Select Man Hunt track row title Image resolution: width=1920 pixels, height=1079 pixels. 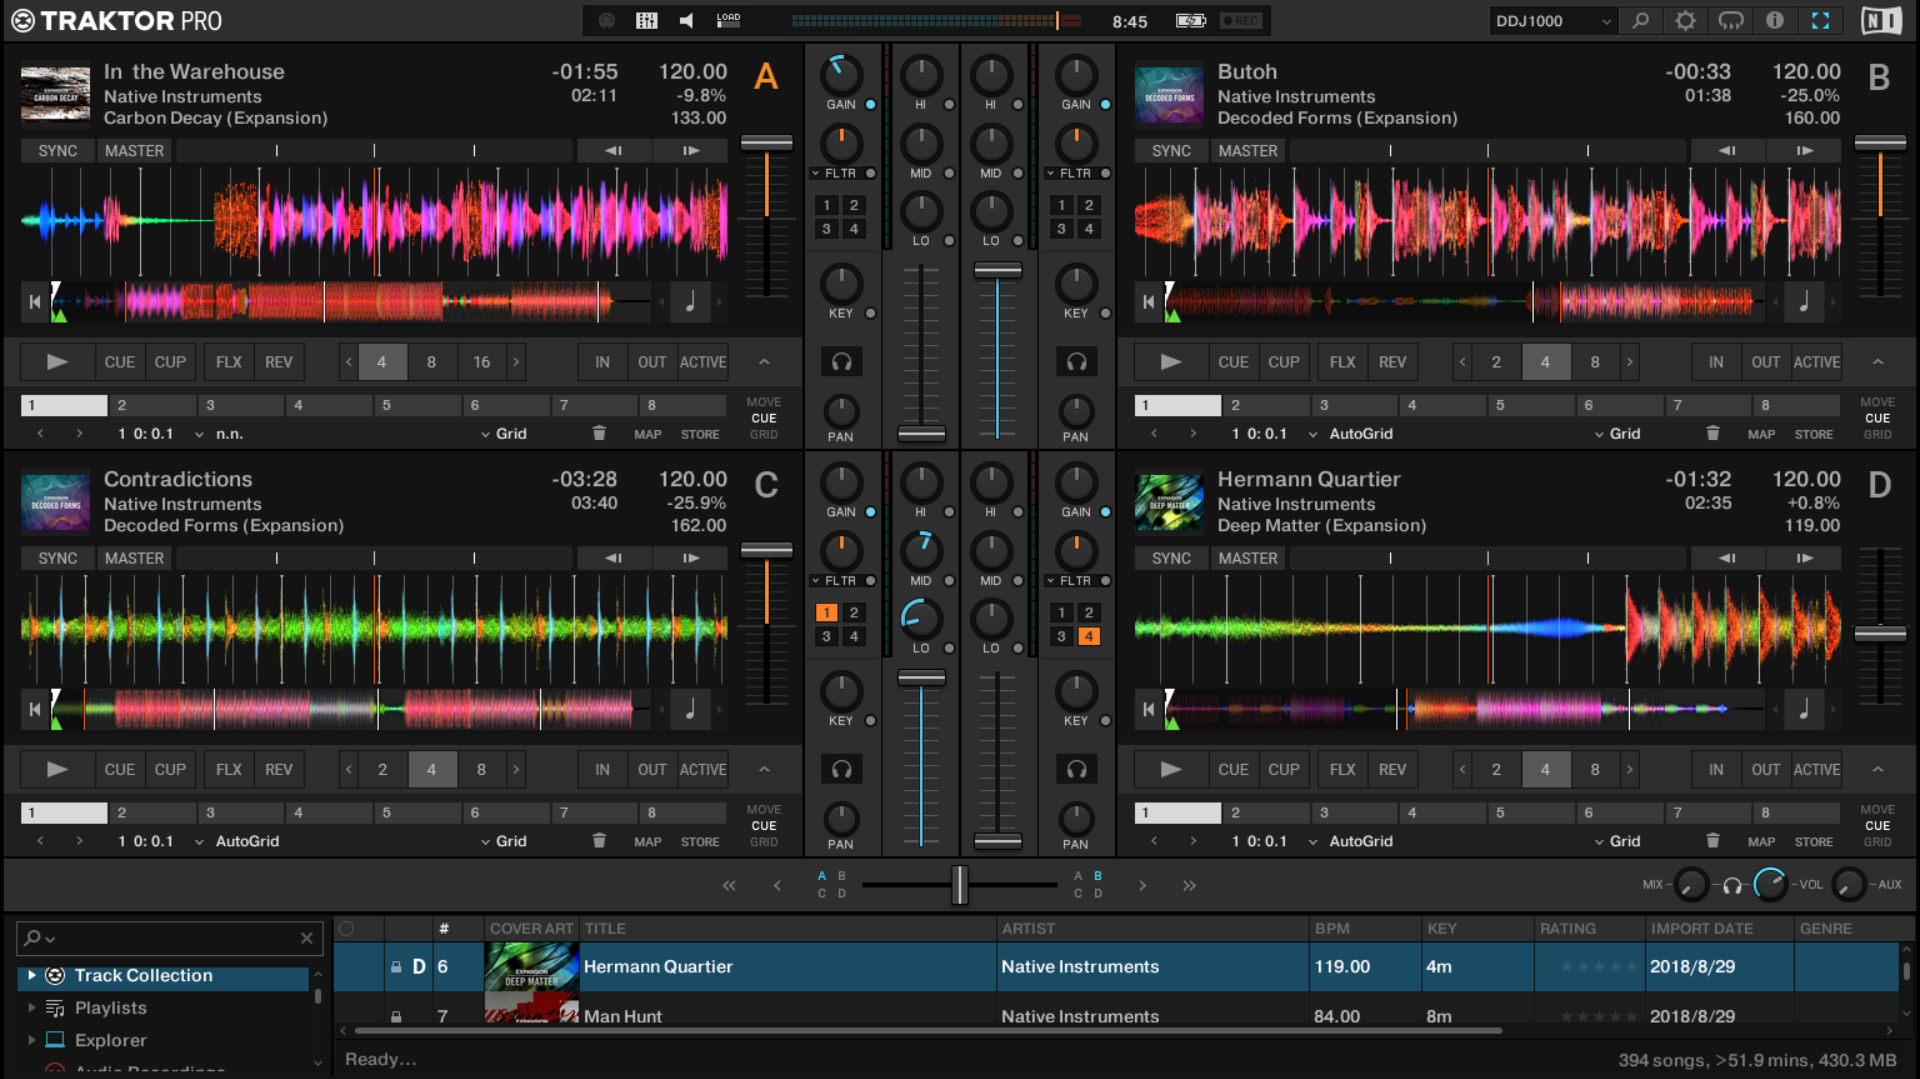click(622, 1016)
